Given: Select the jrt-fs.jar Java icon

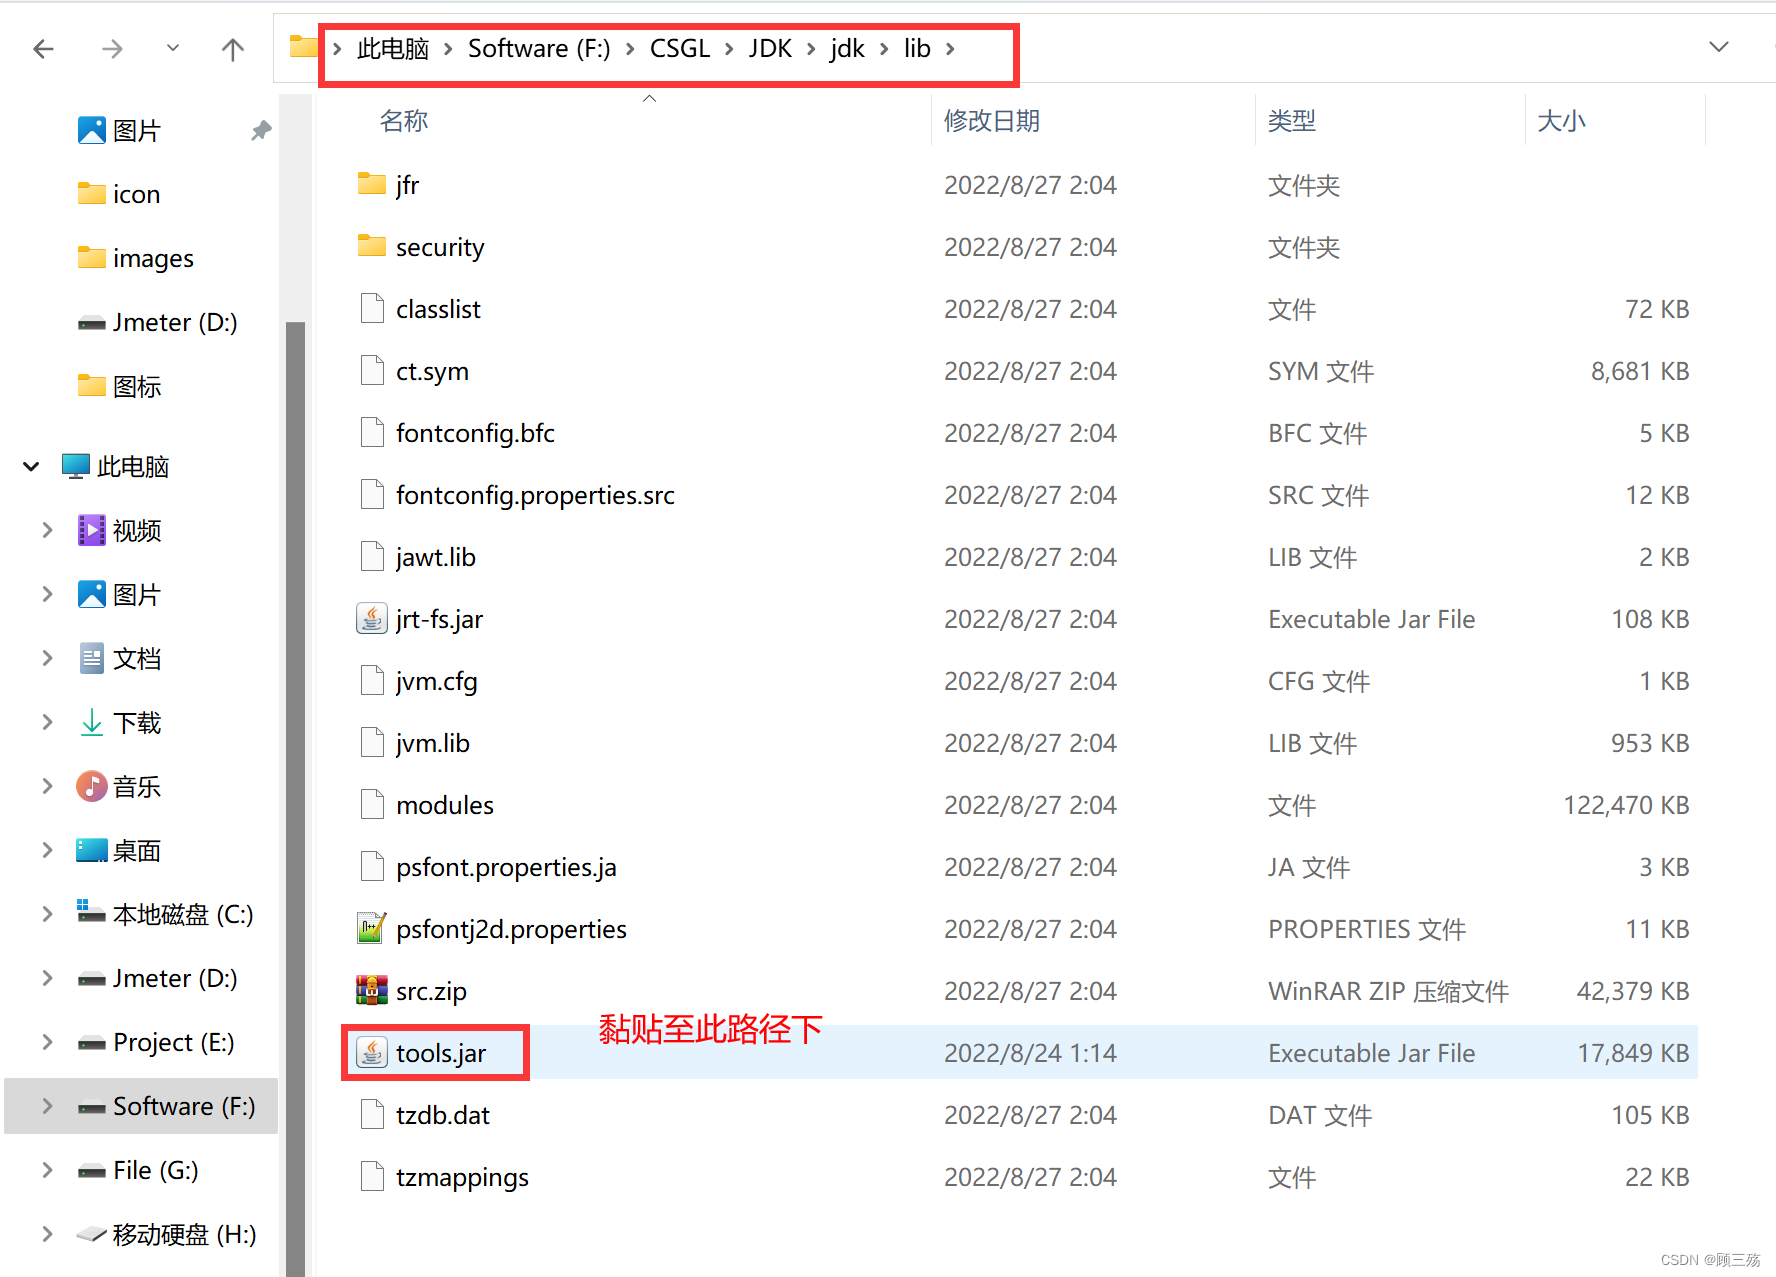Looking at the screenshot, I should point(372,618).
